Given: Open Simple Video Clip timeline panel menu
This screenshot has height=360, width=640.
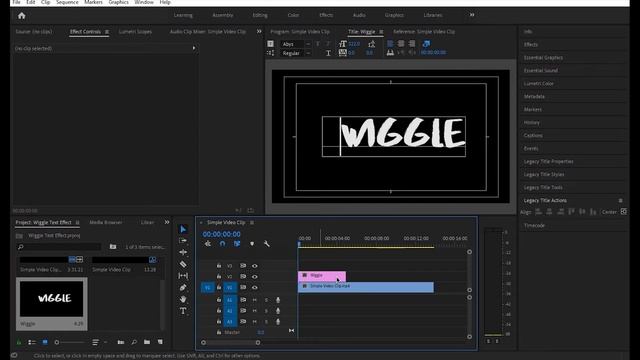Looking at the screenshot, I should tap(252, 222).
